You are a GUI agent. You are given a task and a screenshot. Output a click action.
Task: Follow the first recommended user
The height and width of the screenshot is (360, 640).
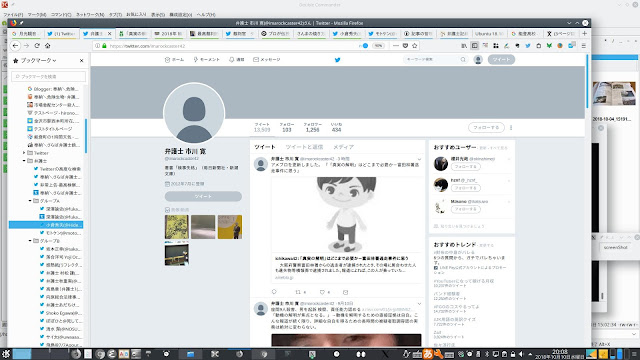point(466,167)
